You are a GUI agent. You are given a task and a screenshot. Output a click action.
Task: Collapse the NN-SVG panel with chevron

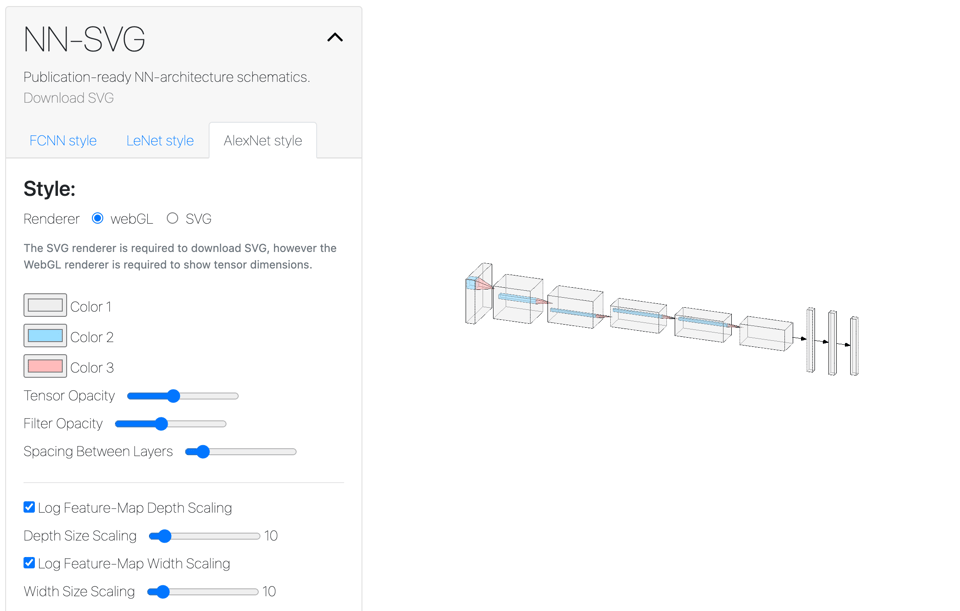(x=335, y=38)
